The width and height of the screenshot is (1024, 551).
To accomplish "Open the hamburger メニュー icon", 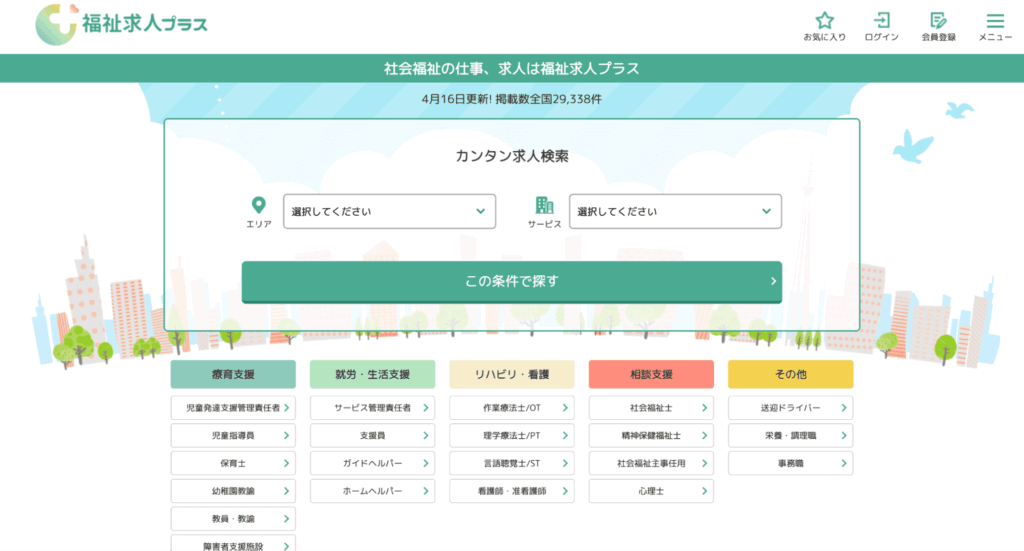I will tap(995, 21).
